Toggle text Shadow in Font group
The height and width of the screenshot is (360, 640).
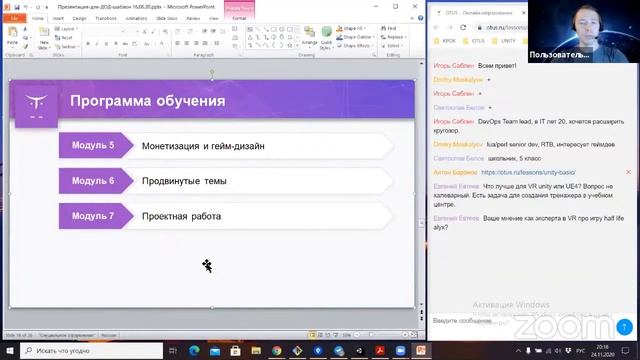coord(116,44)
